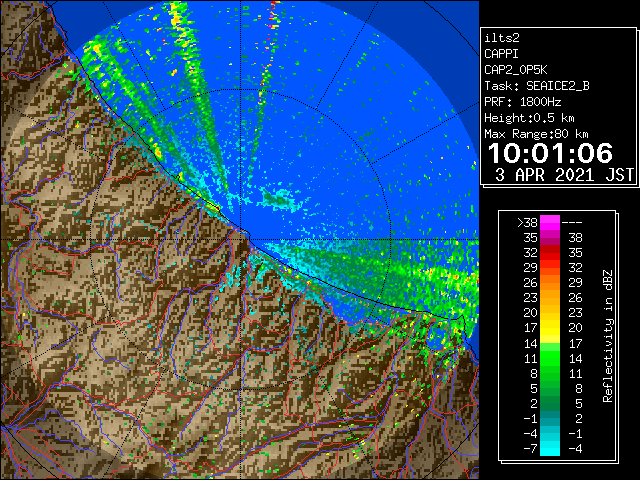This screenshot has height=480, width=640.
Task: Click the 'Task: SEAICE2_B' line
Action: tap(537, 86)
